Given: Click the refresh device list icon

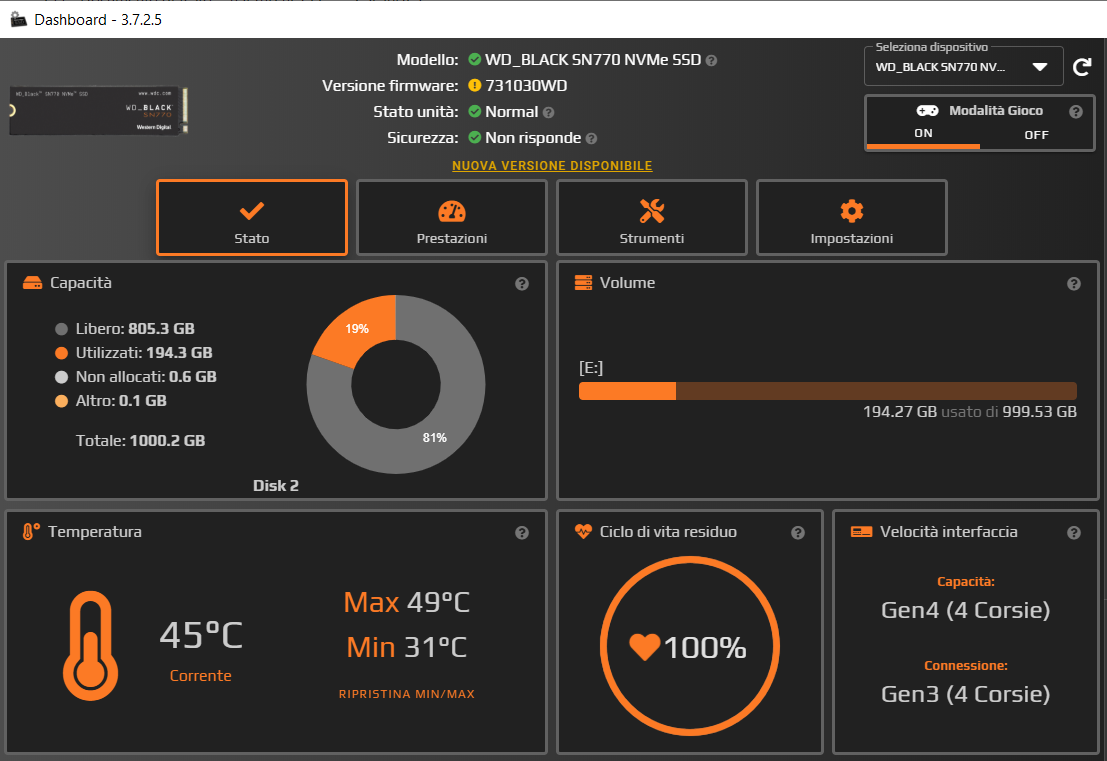Looking at the screenshot, I should click(1082, 67).
